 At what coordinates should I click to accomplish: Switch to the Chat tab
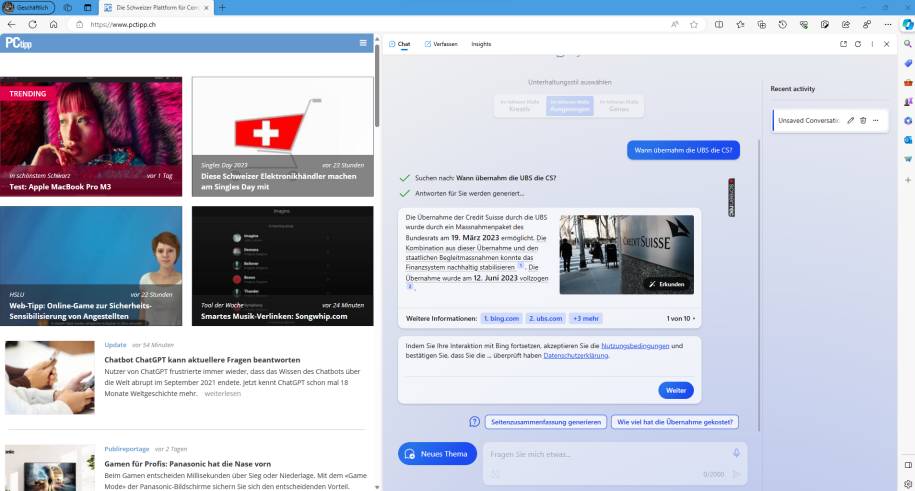click(x=400, y=44)
